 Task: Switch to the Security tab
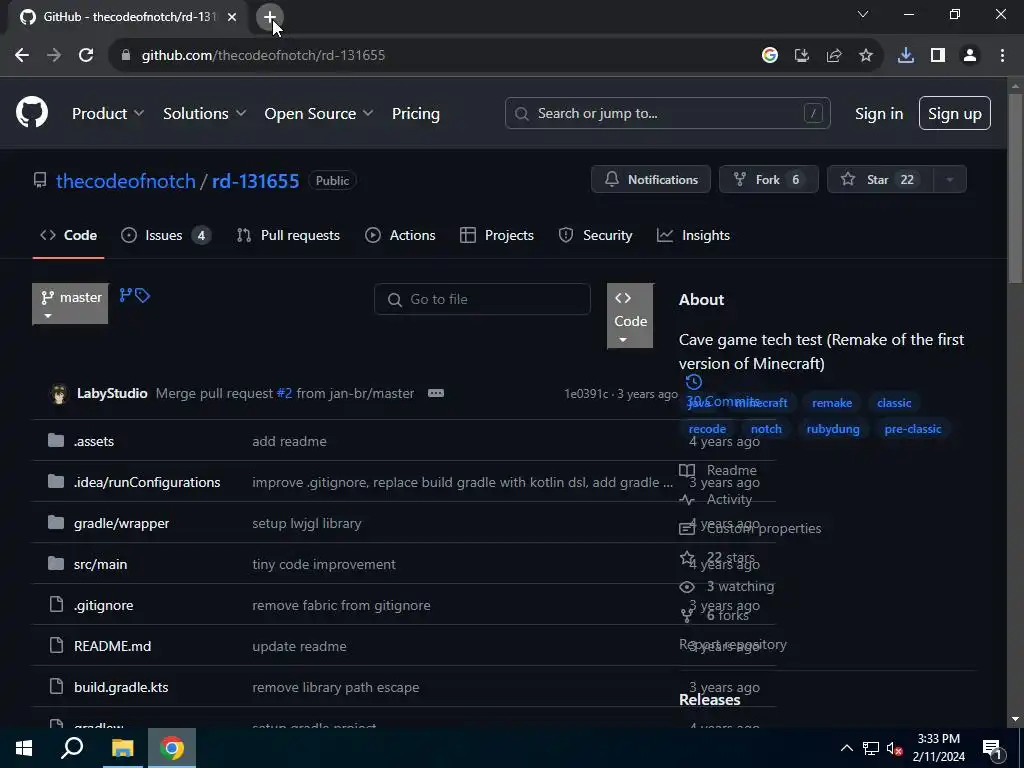tap(596, 235)
